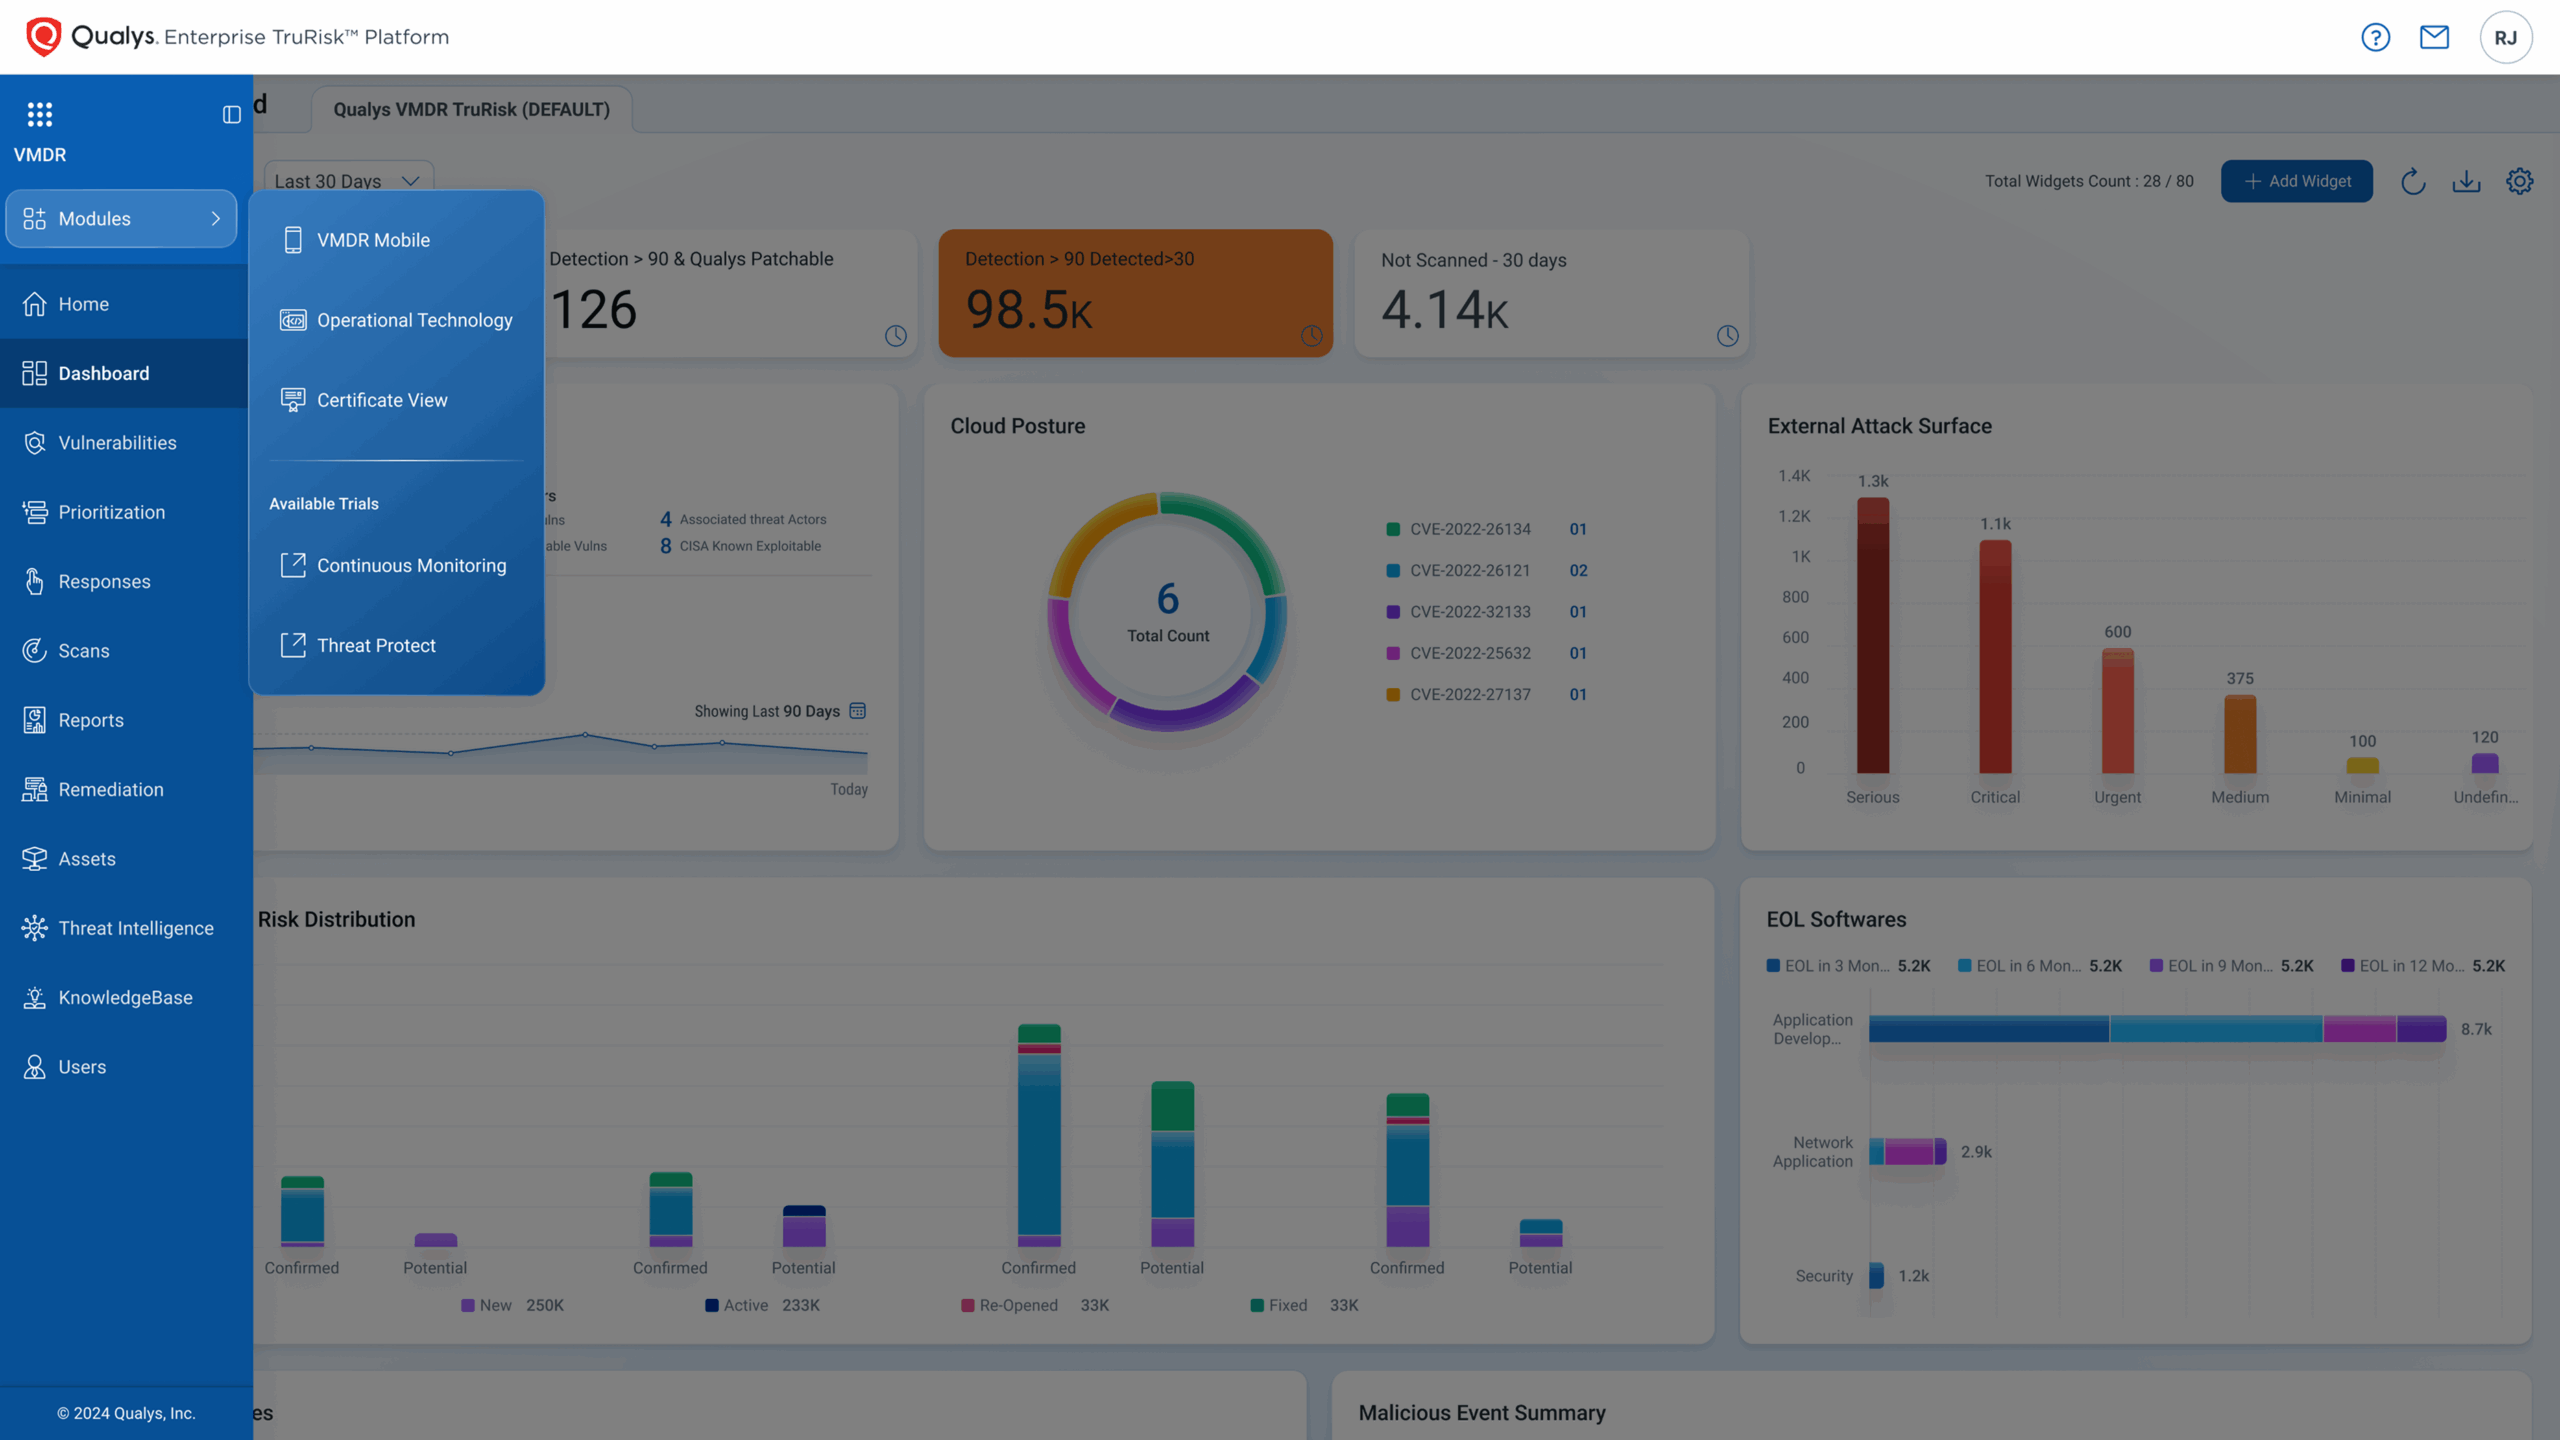This screenshot has height=1440, width=2560.
Task: Click the Threat Intelligence icon
Action: (34, 928)
